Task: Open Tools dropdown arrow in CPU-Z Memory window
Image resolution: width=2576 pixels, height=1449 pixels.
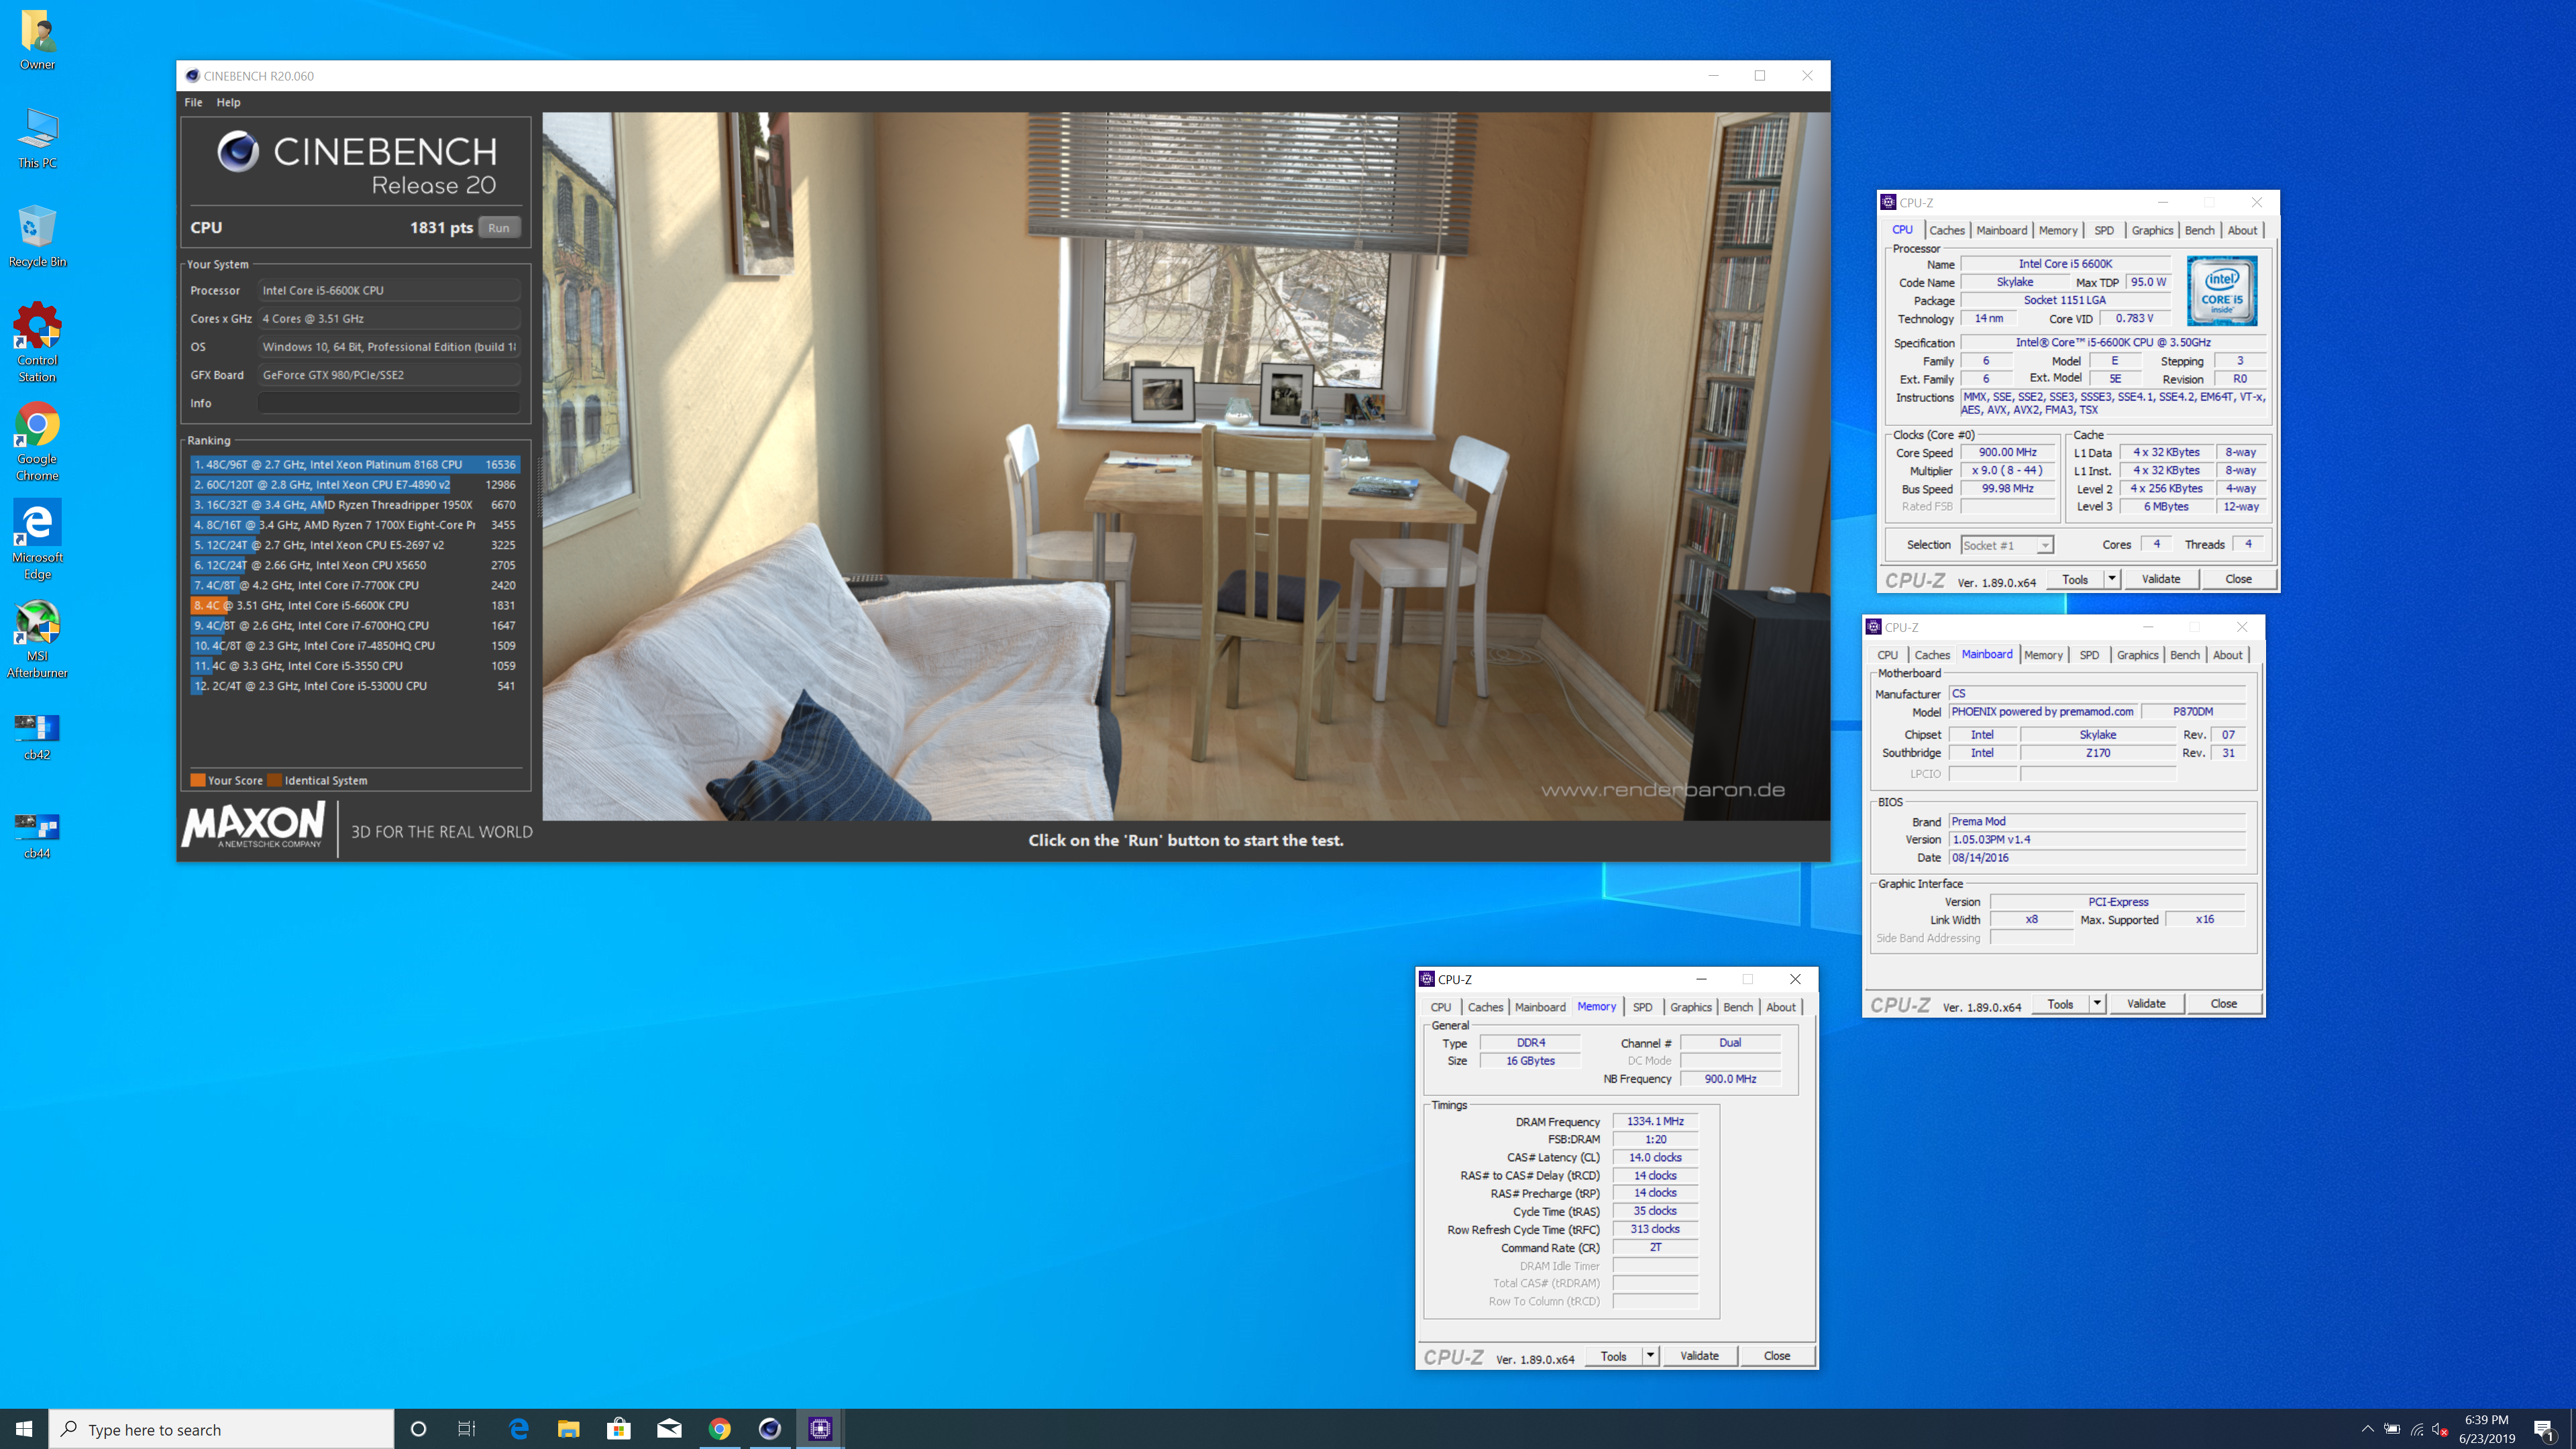Action: (x=1650, y=1356)
